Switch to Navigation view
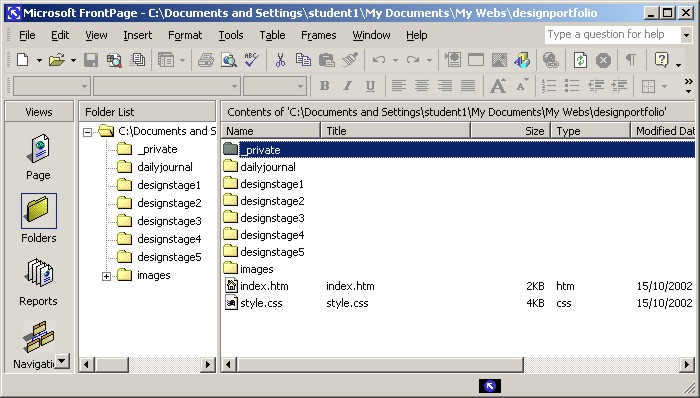 pos(37,345)
